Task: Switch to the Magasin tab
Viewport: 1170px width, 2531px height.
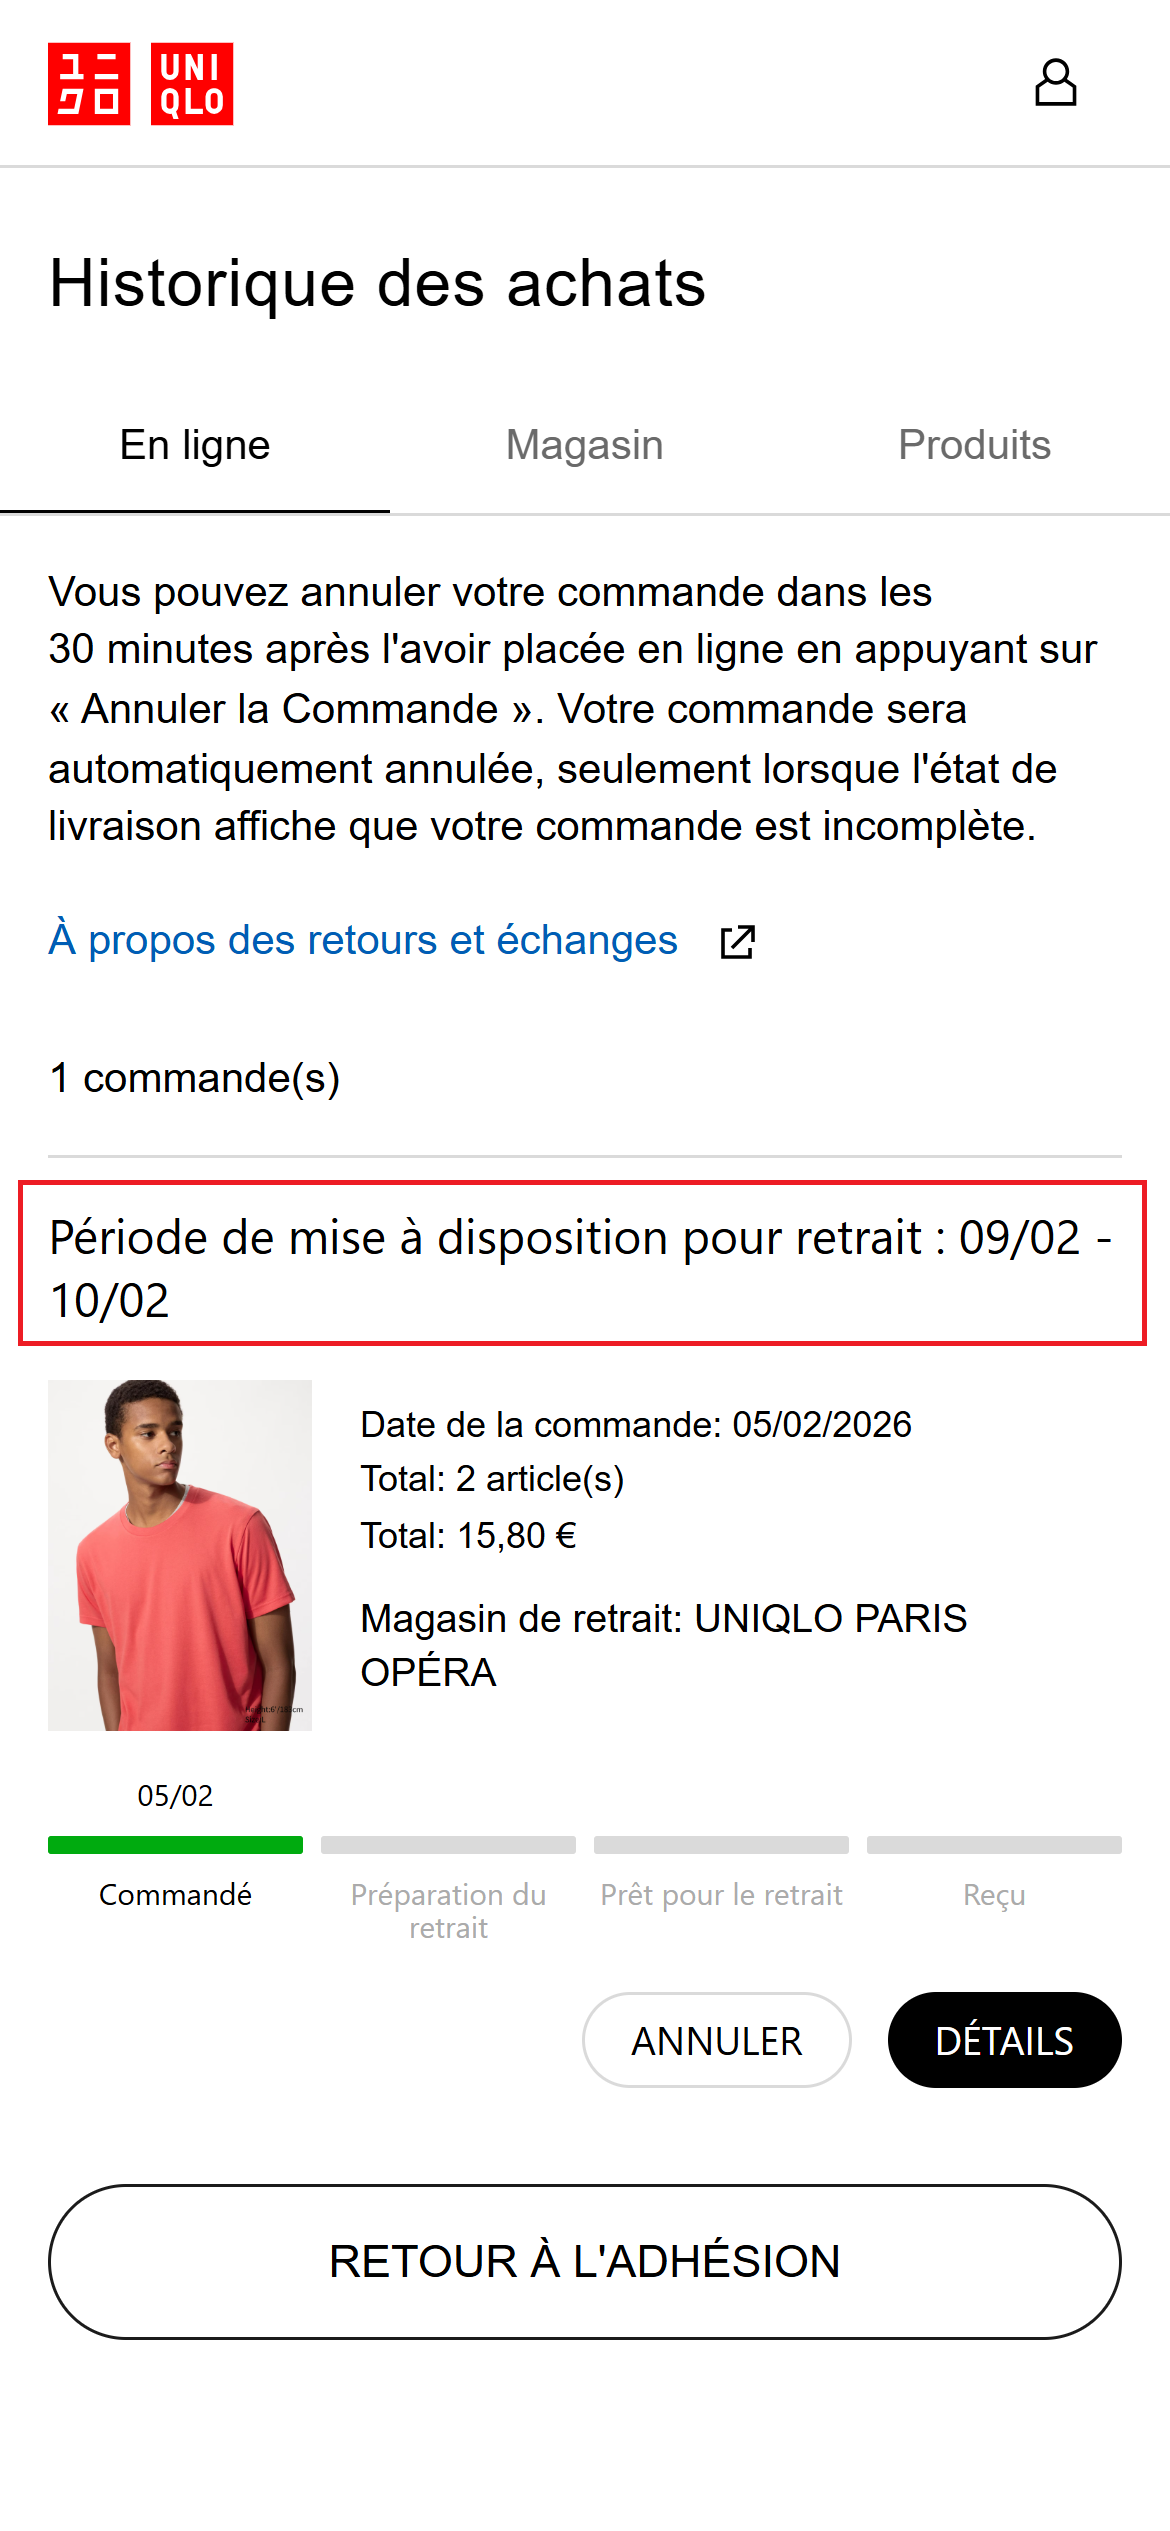Action: [x=585, y=445]
